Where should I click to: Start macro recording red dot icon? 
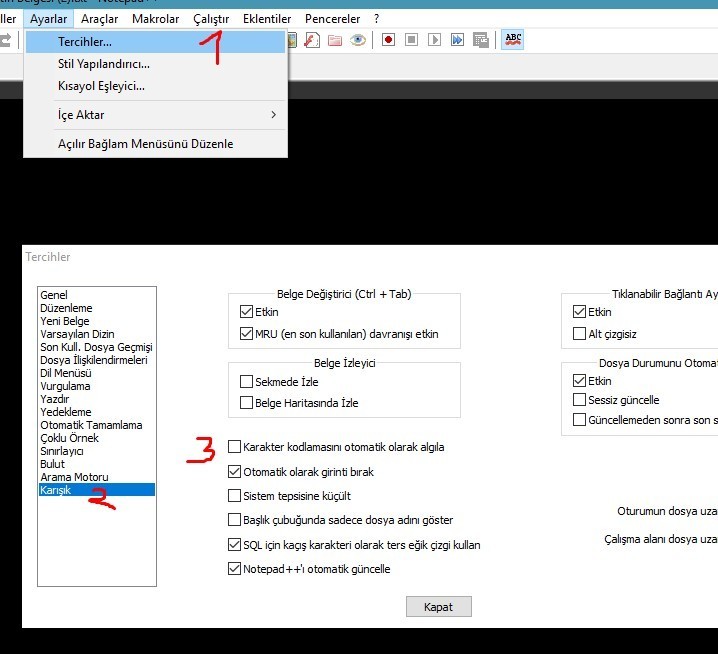[388, 40]
